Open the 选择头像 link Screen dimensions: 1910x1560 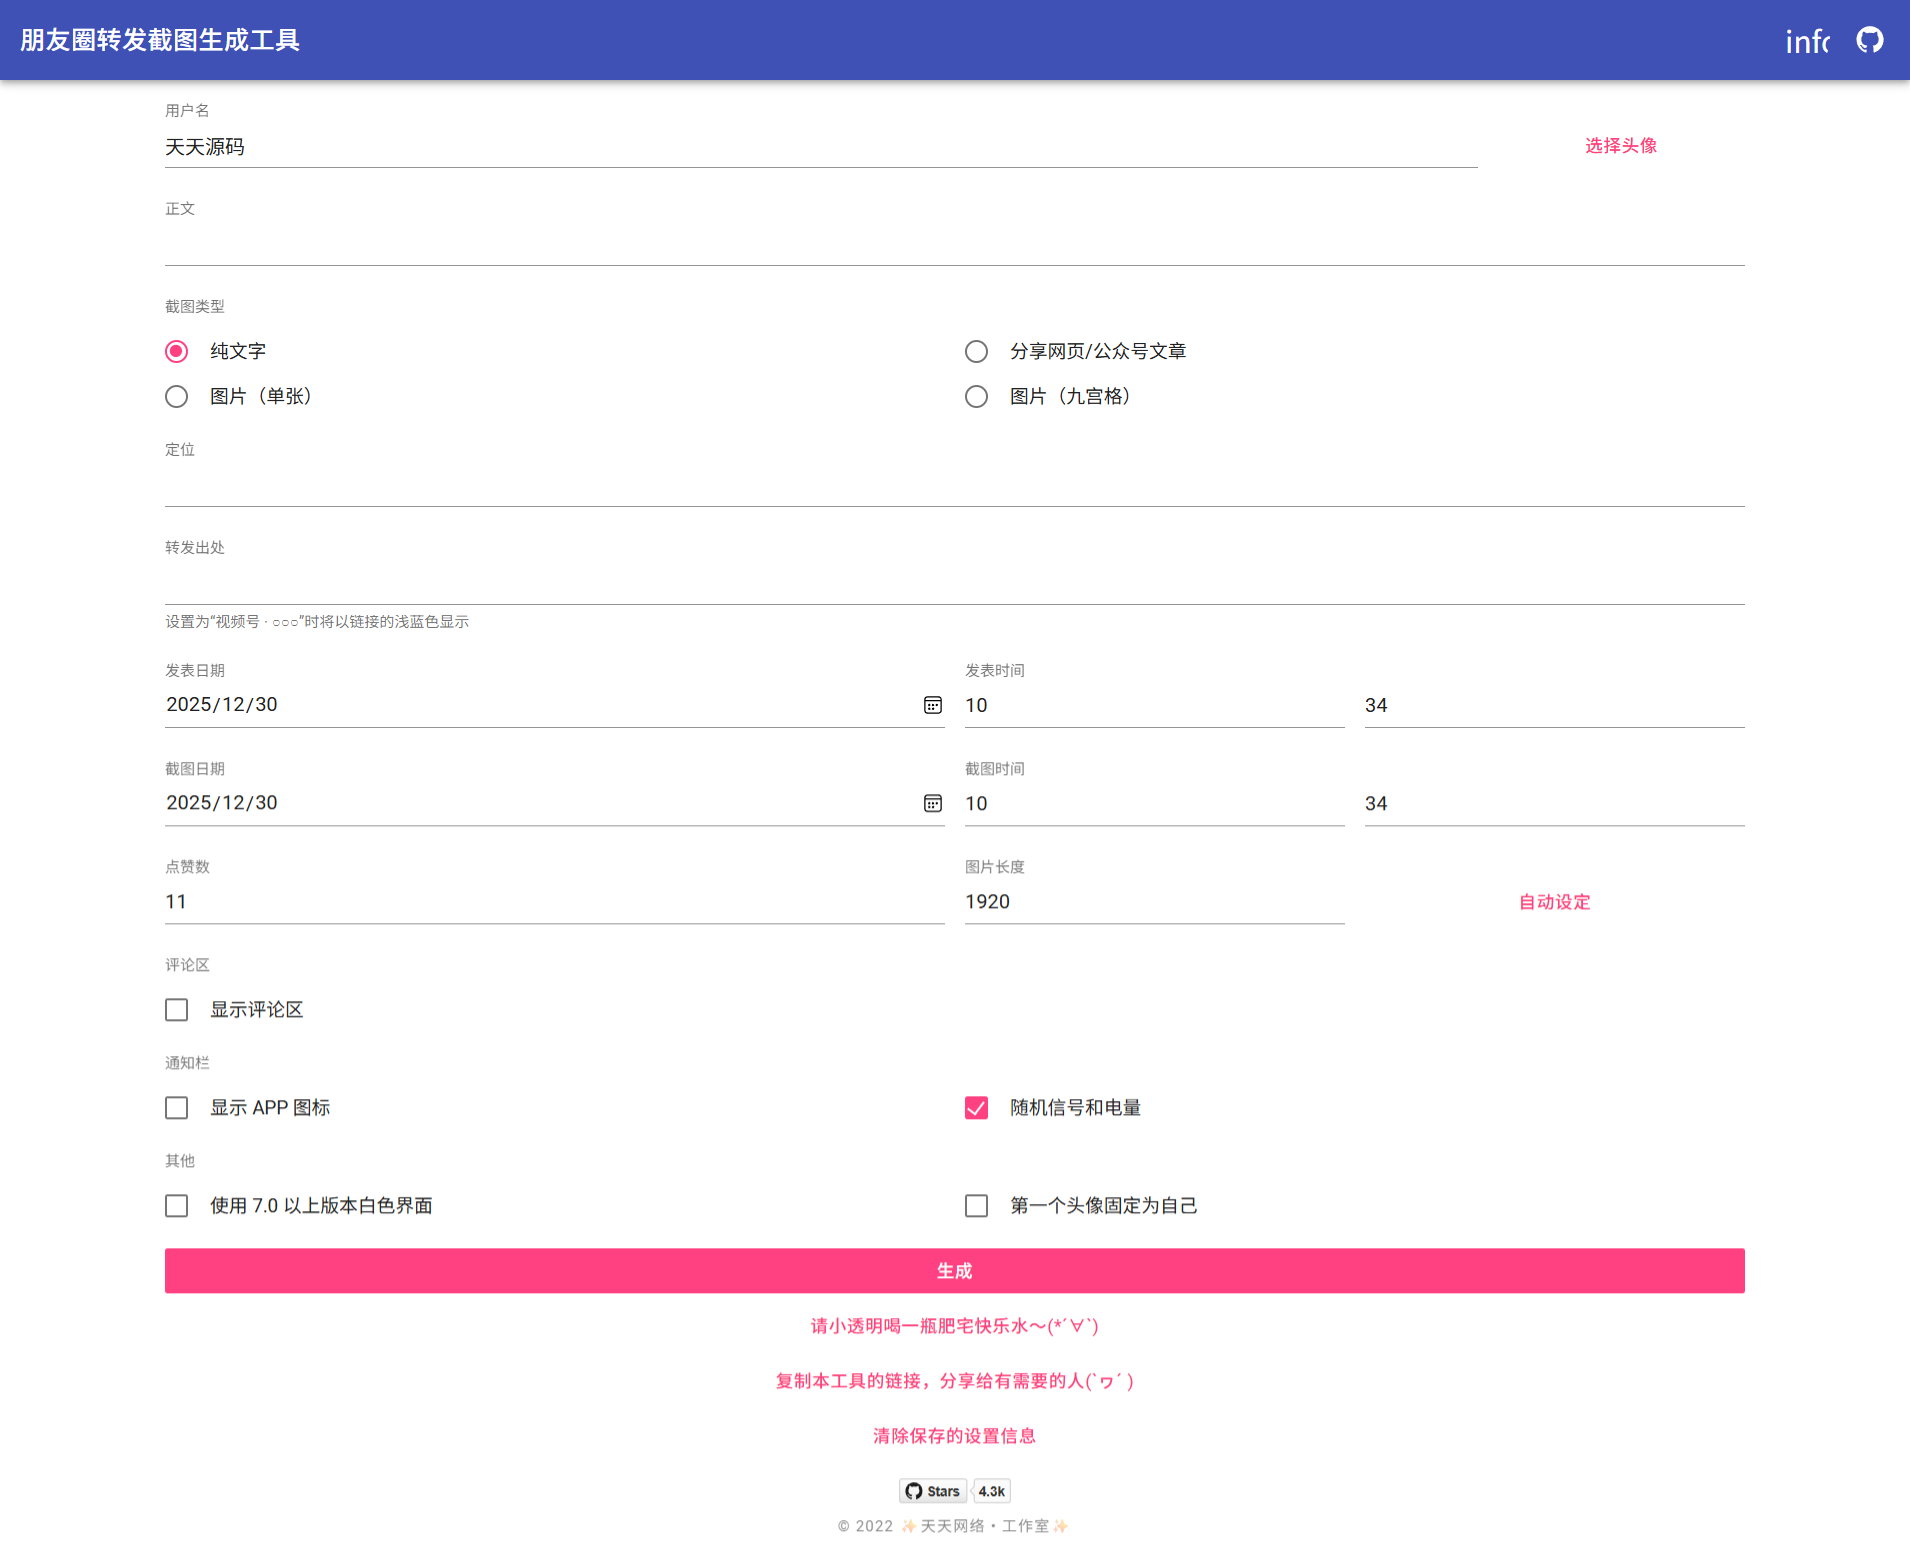(x=1620, y=145)
